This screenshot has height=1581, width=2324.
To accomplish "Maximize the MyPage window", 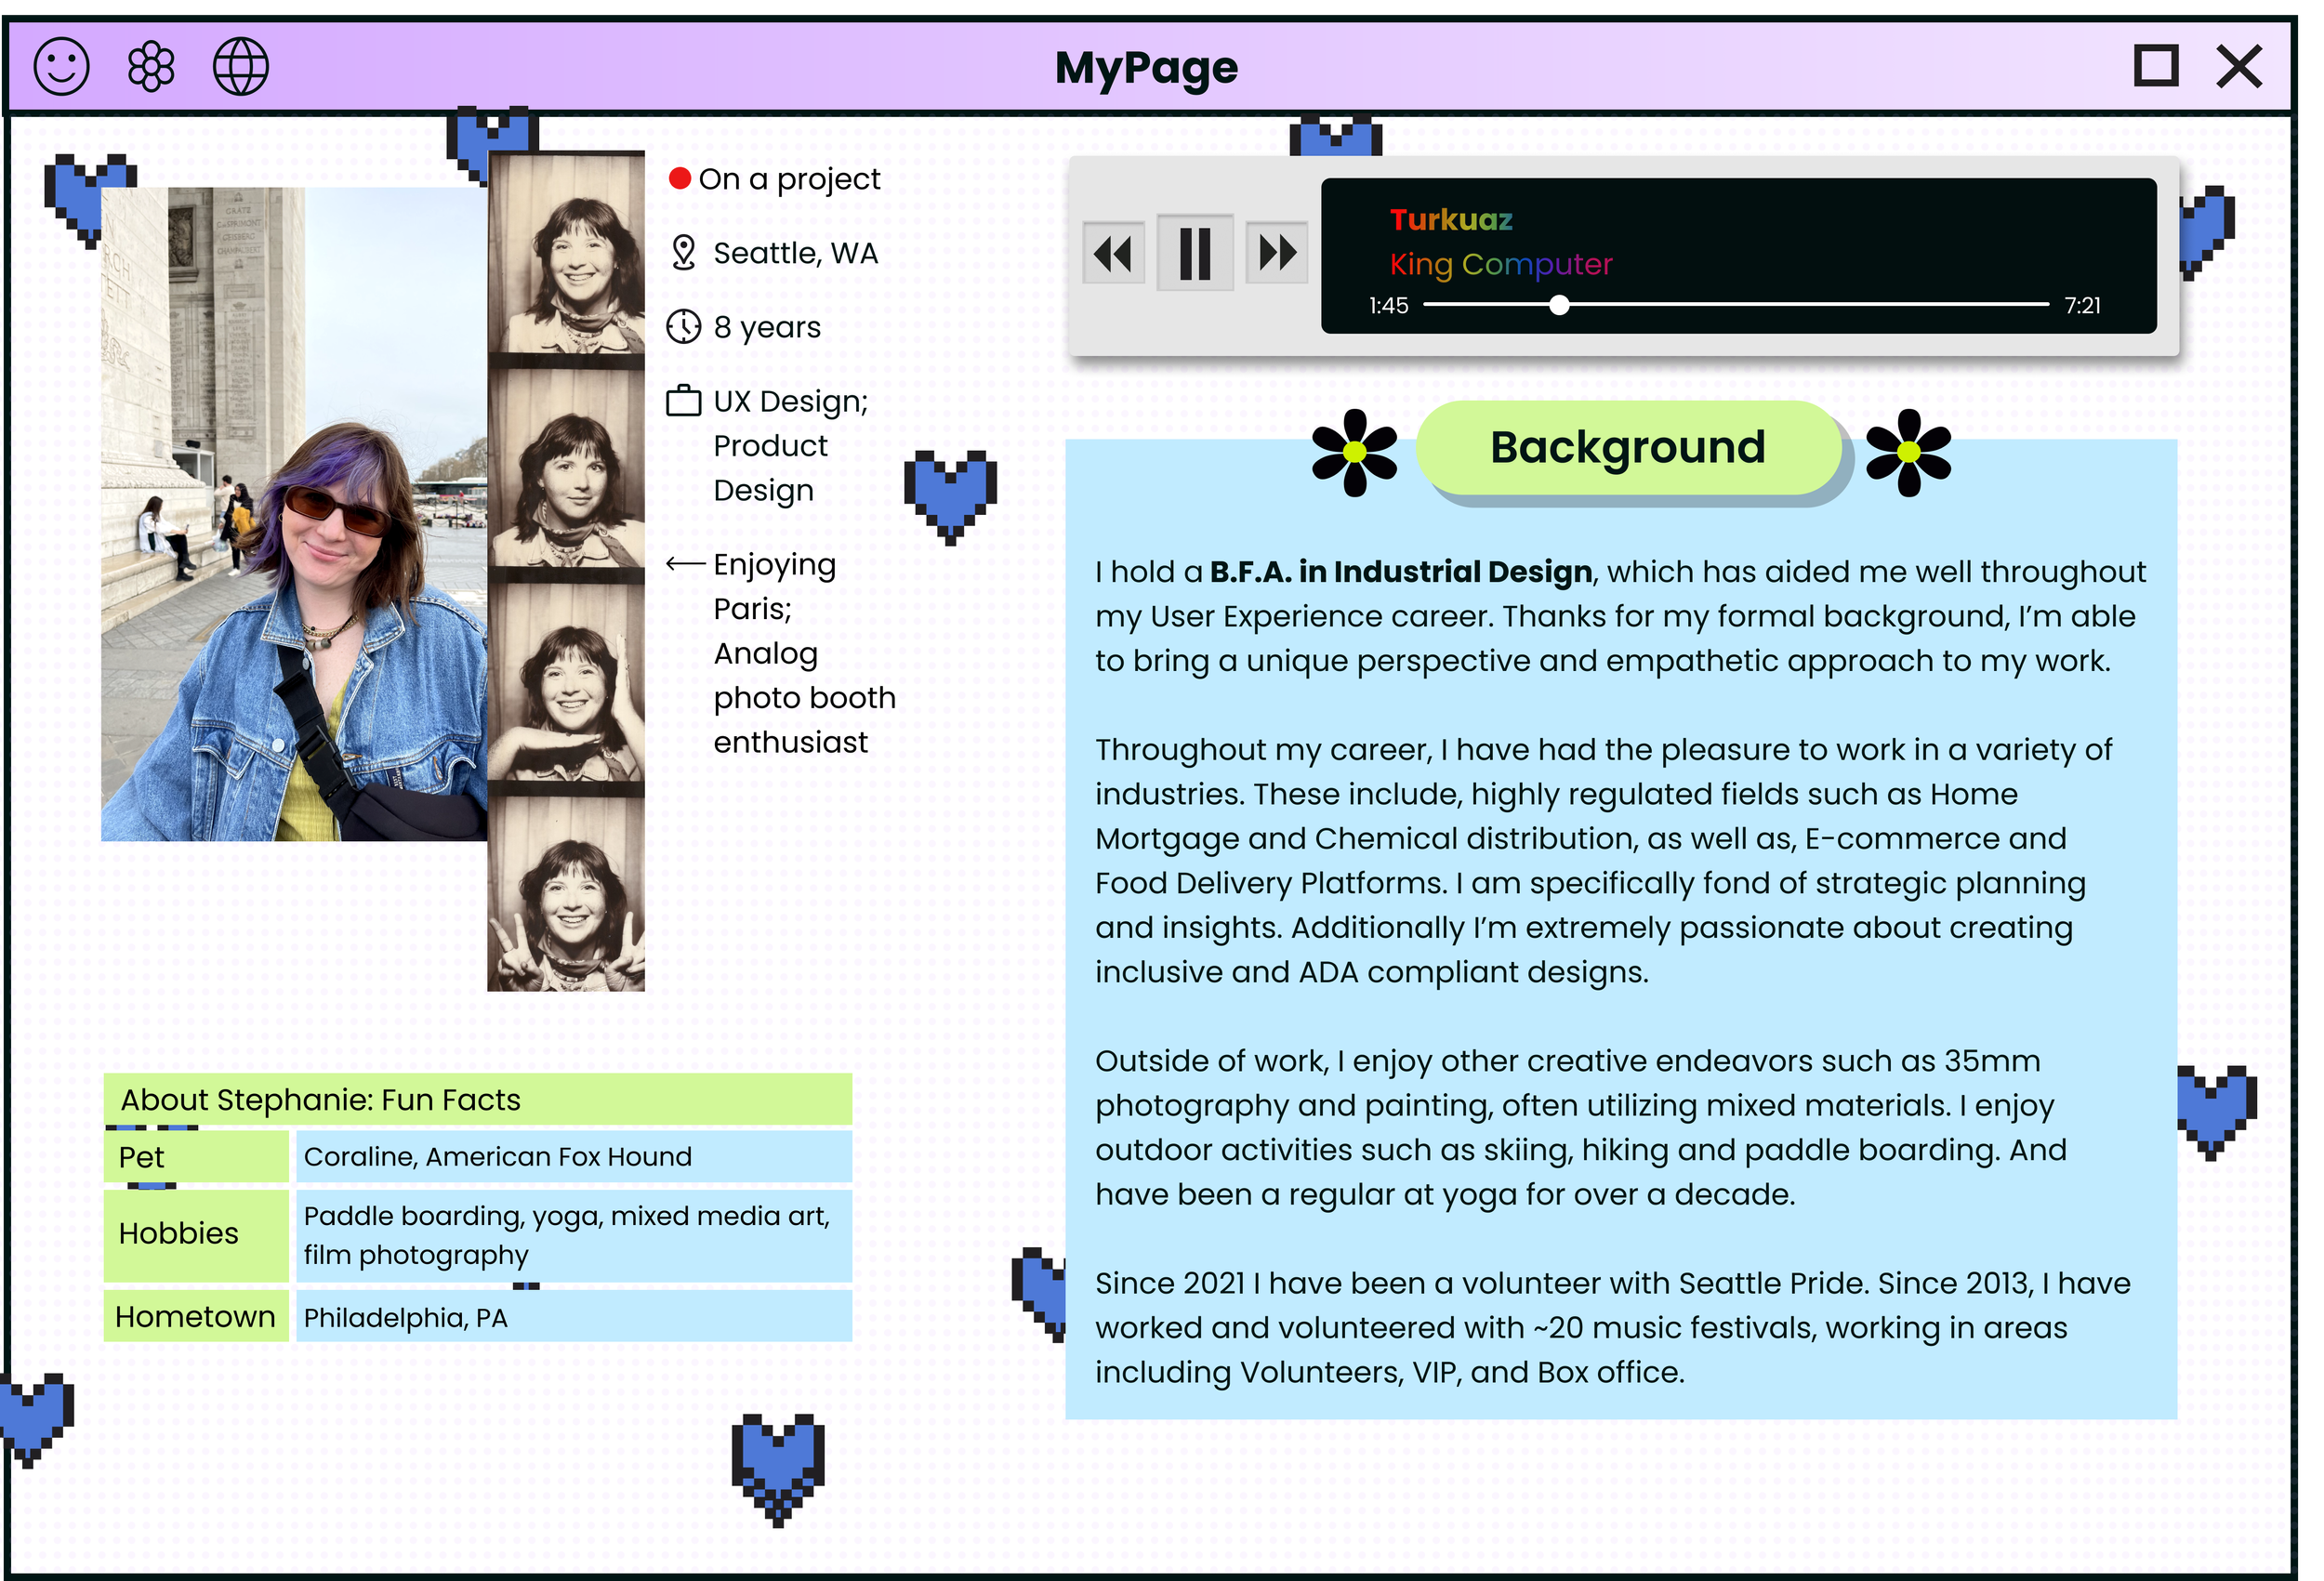I will (2156, 67).
